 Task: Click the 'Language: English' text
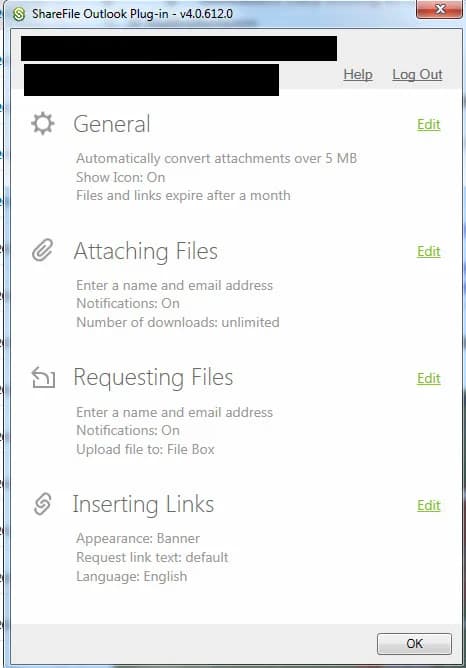coord(132,576)
